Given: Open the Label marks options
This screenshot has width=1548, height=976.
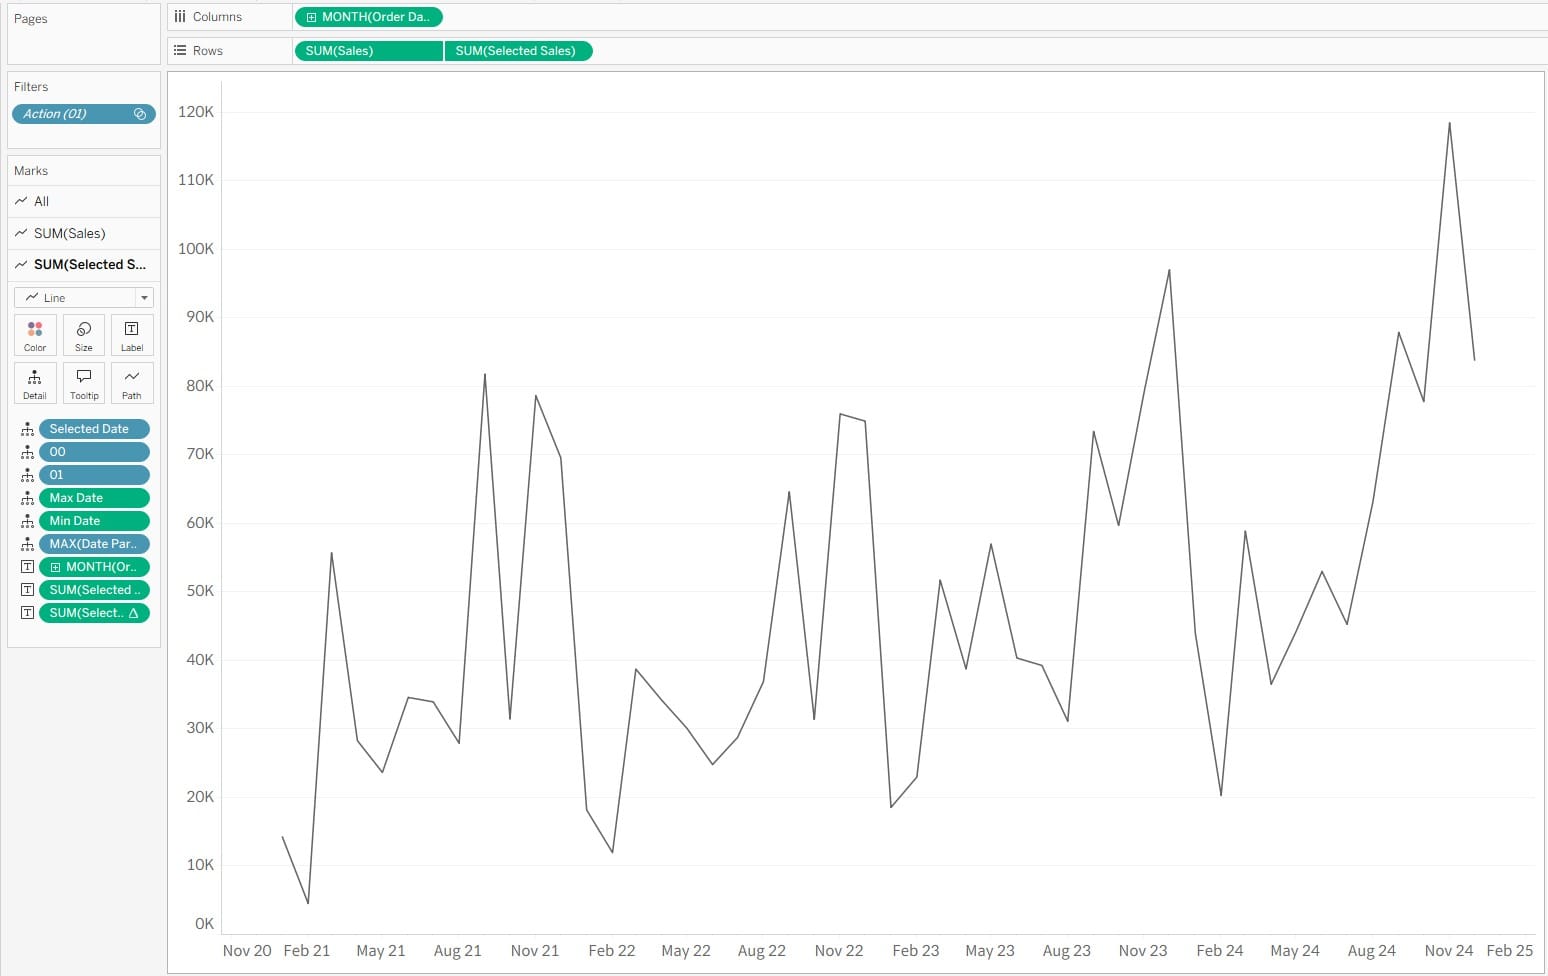Looking at the screenshot, I should pos(132,335).
